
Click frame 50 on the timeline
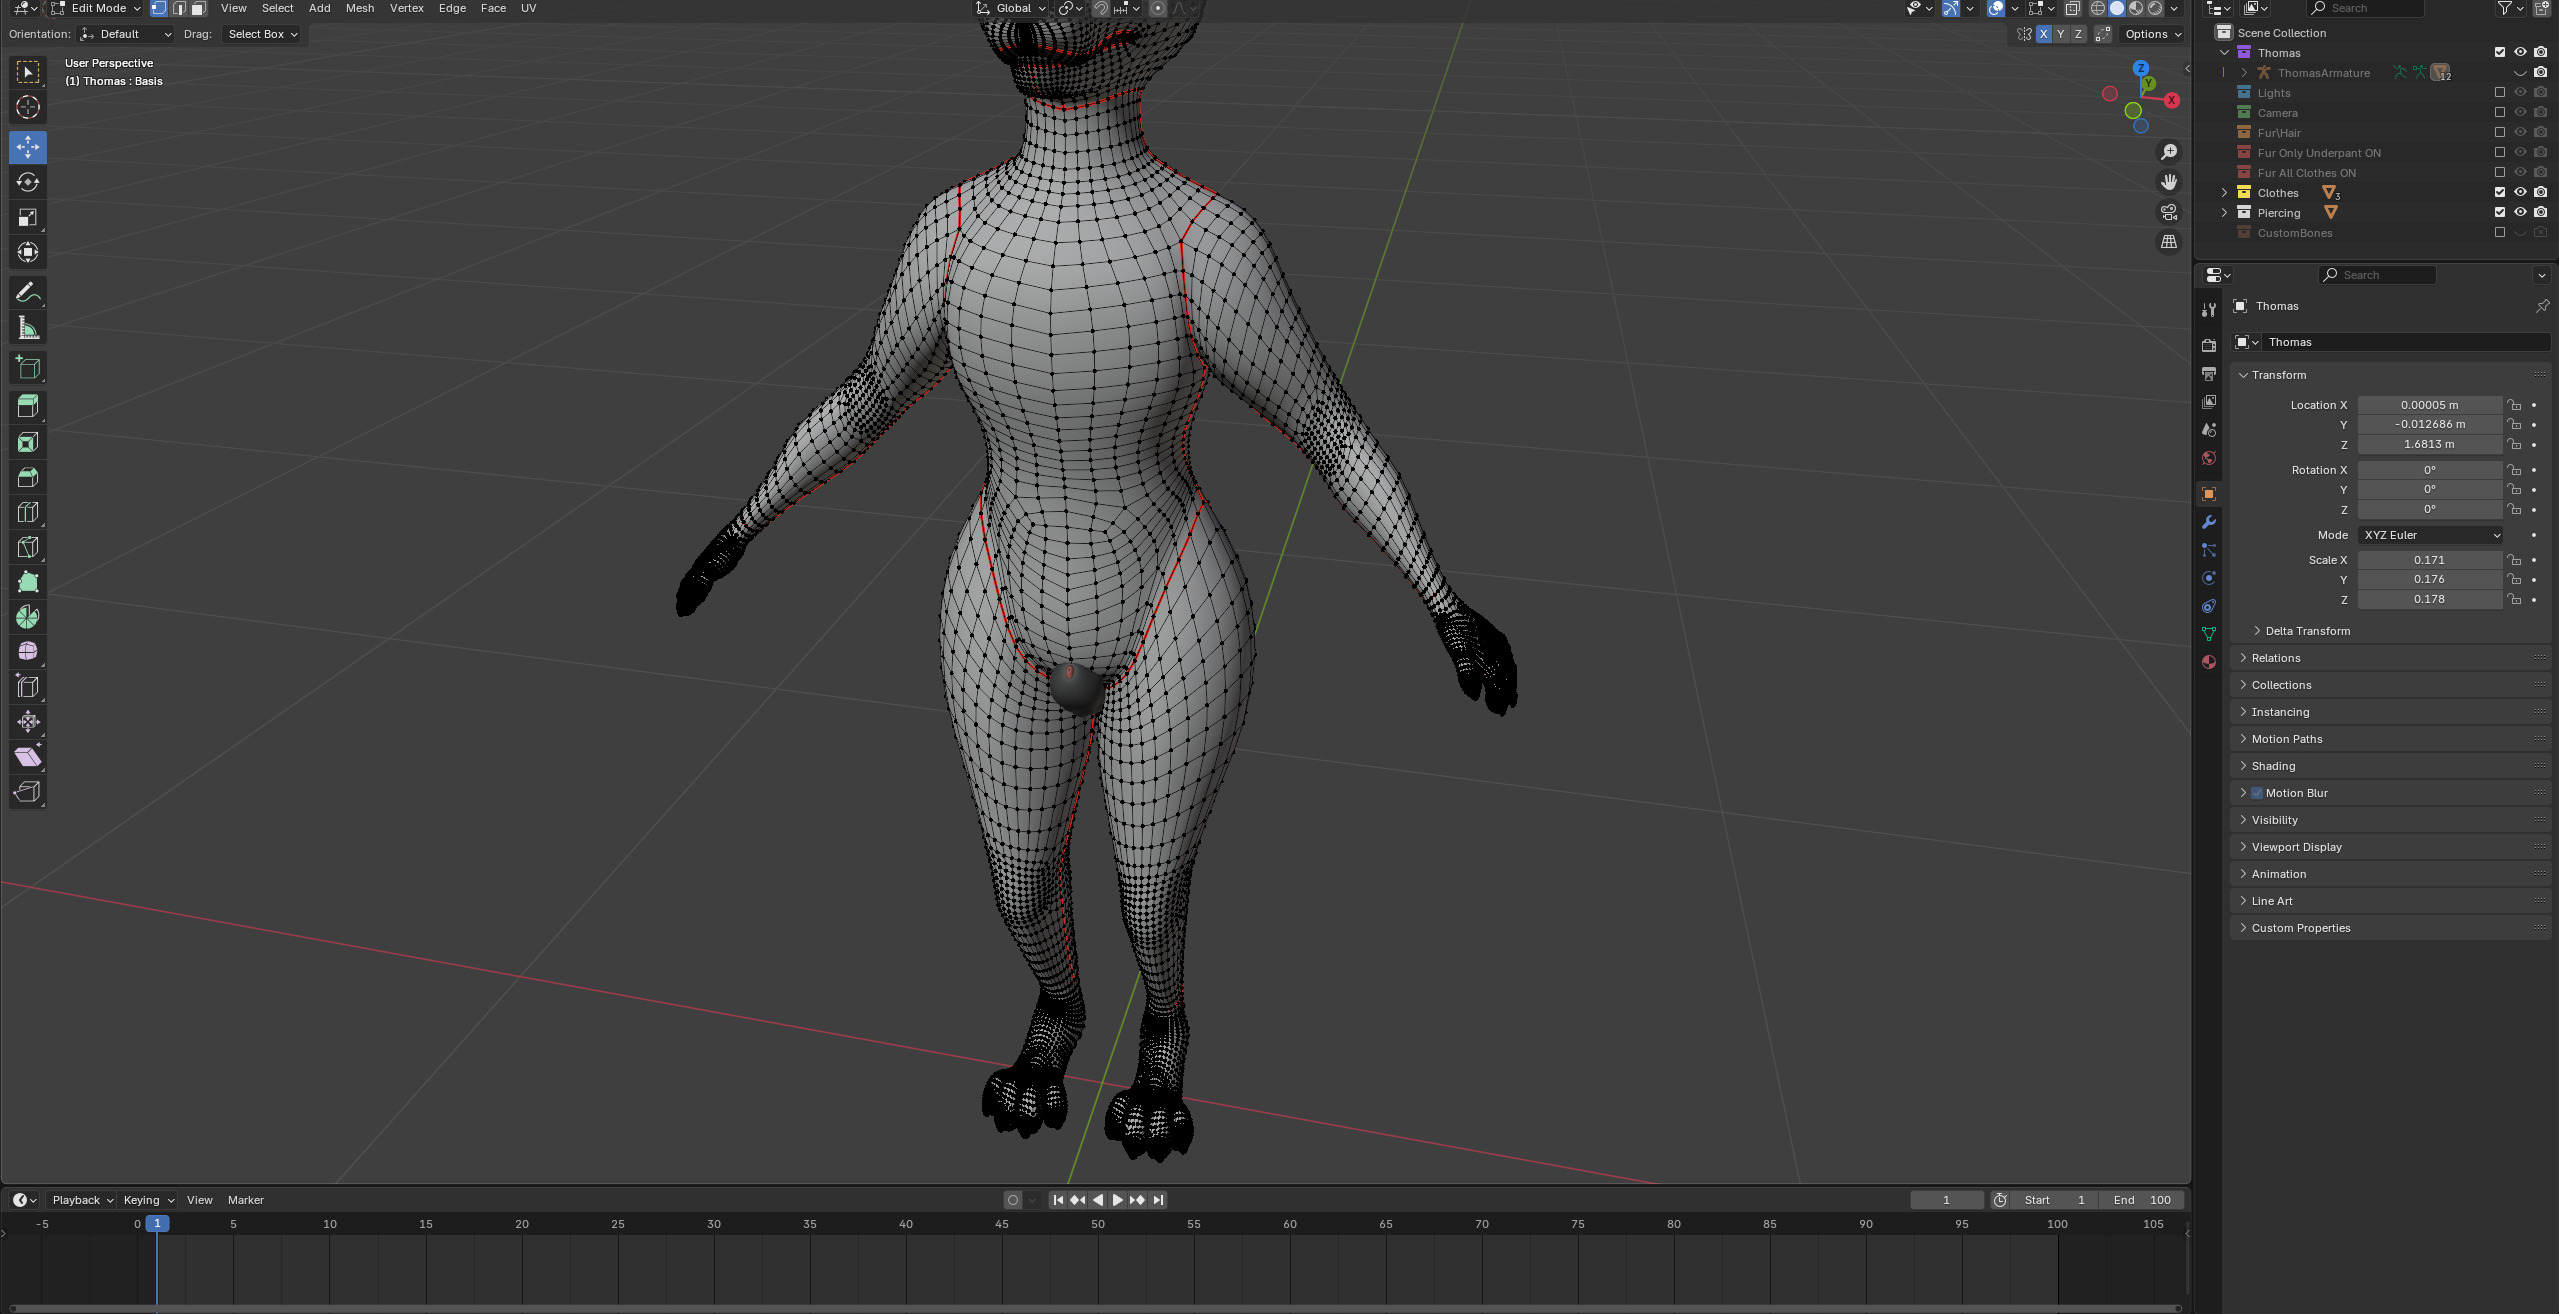coord(1098,1224)
